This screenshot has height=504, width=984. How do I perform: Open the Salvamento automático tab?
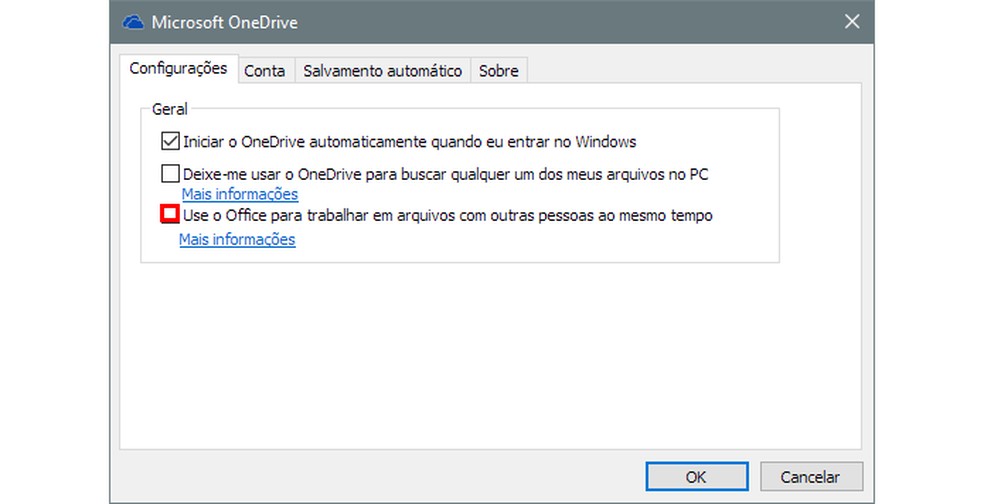(x=382, y=71)
